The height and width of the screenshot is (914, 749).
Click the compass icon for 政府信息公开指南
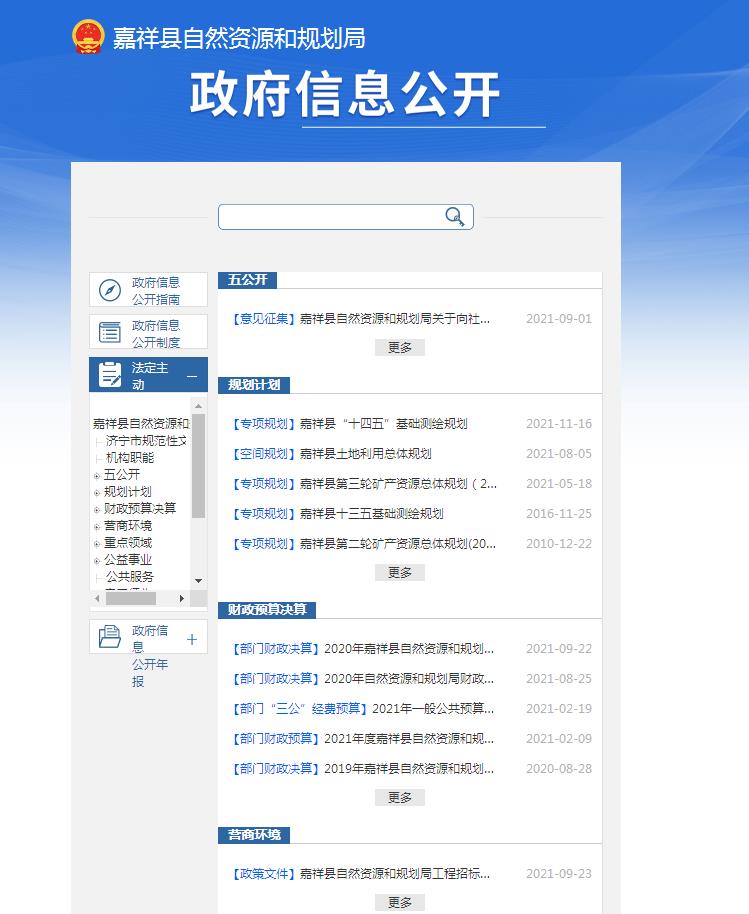[x=110, y=290]
